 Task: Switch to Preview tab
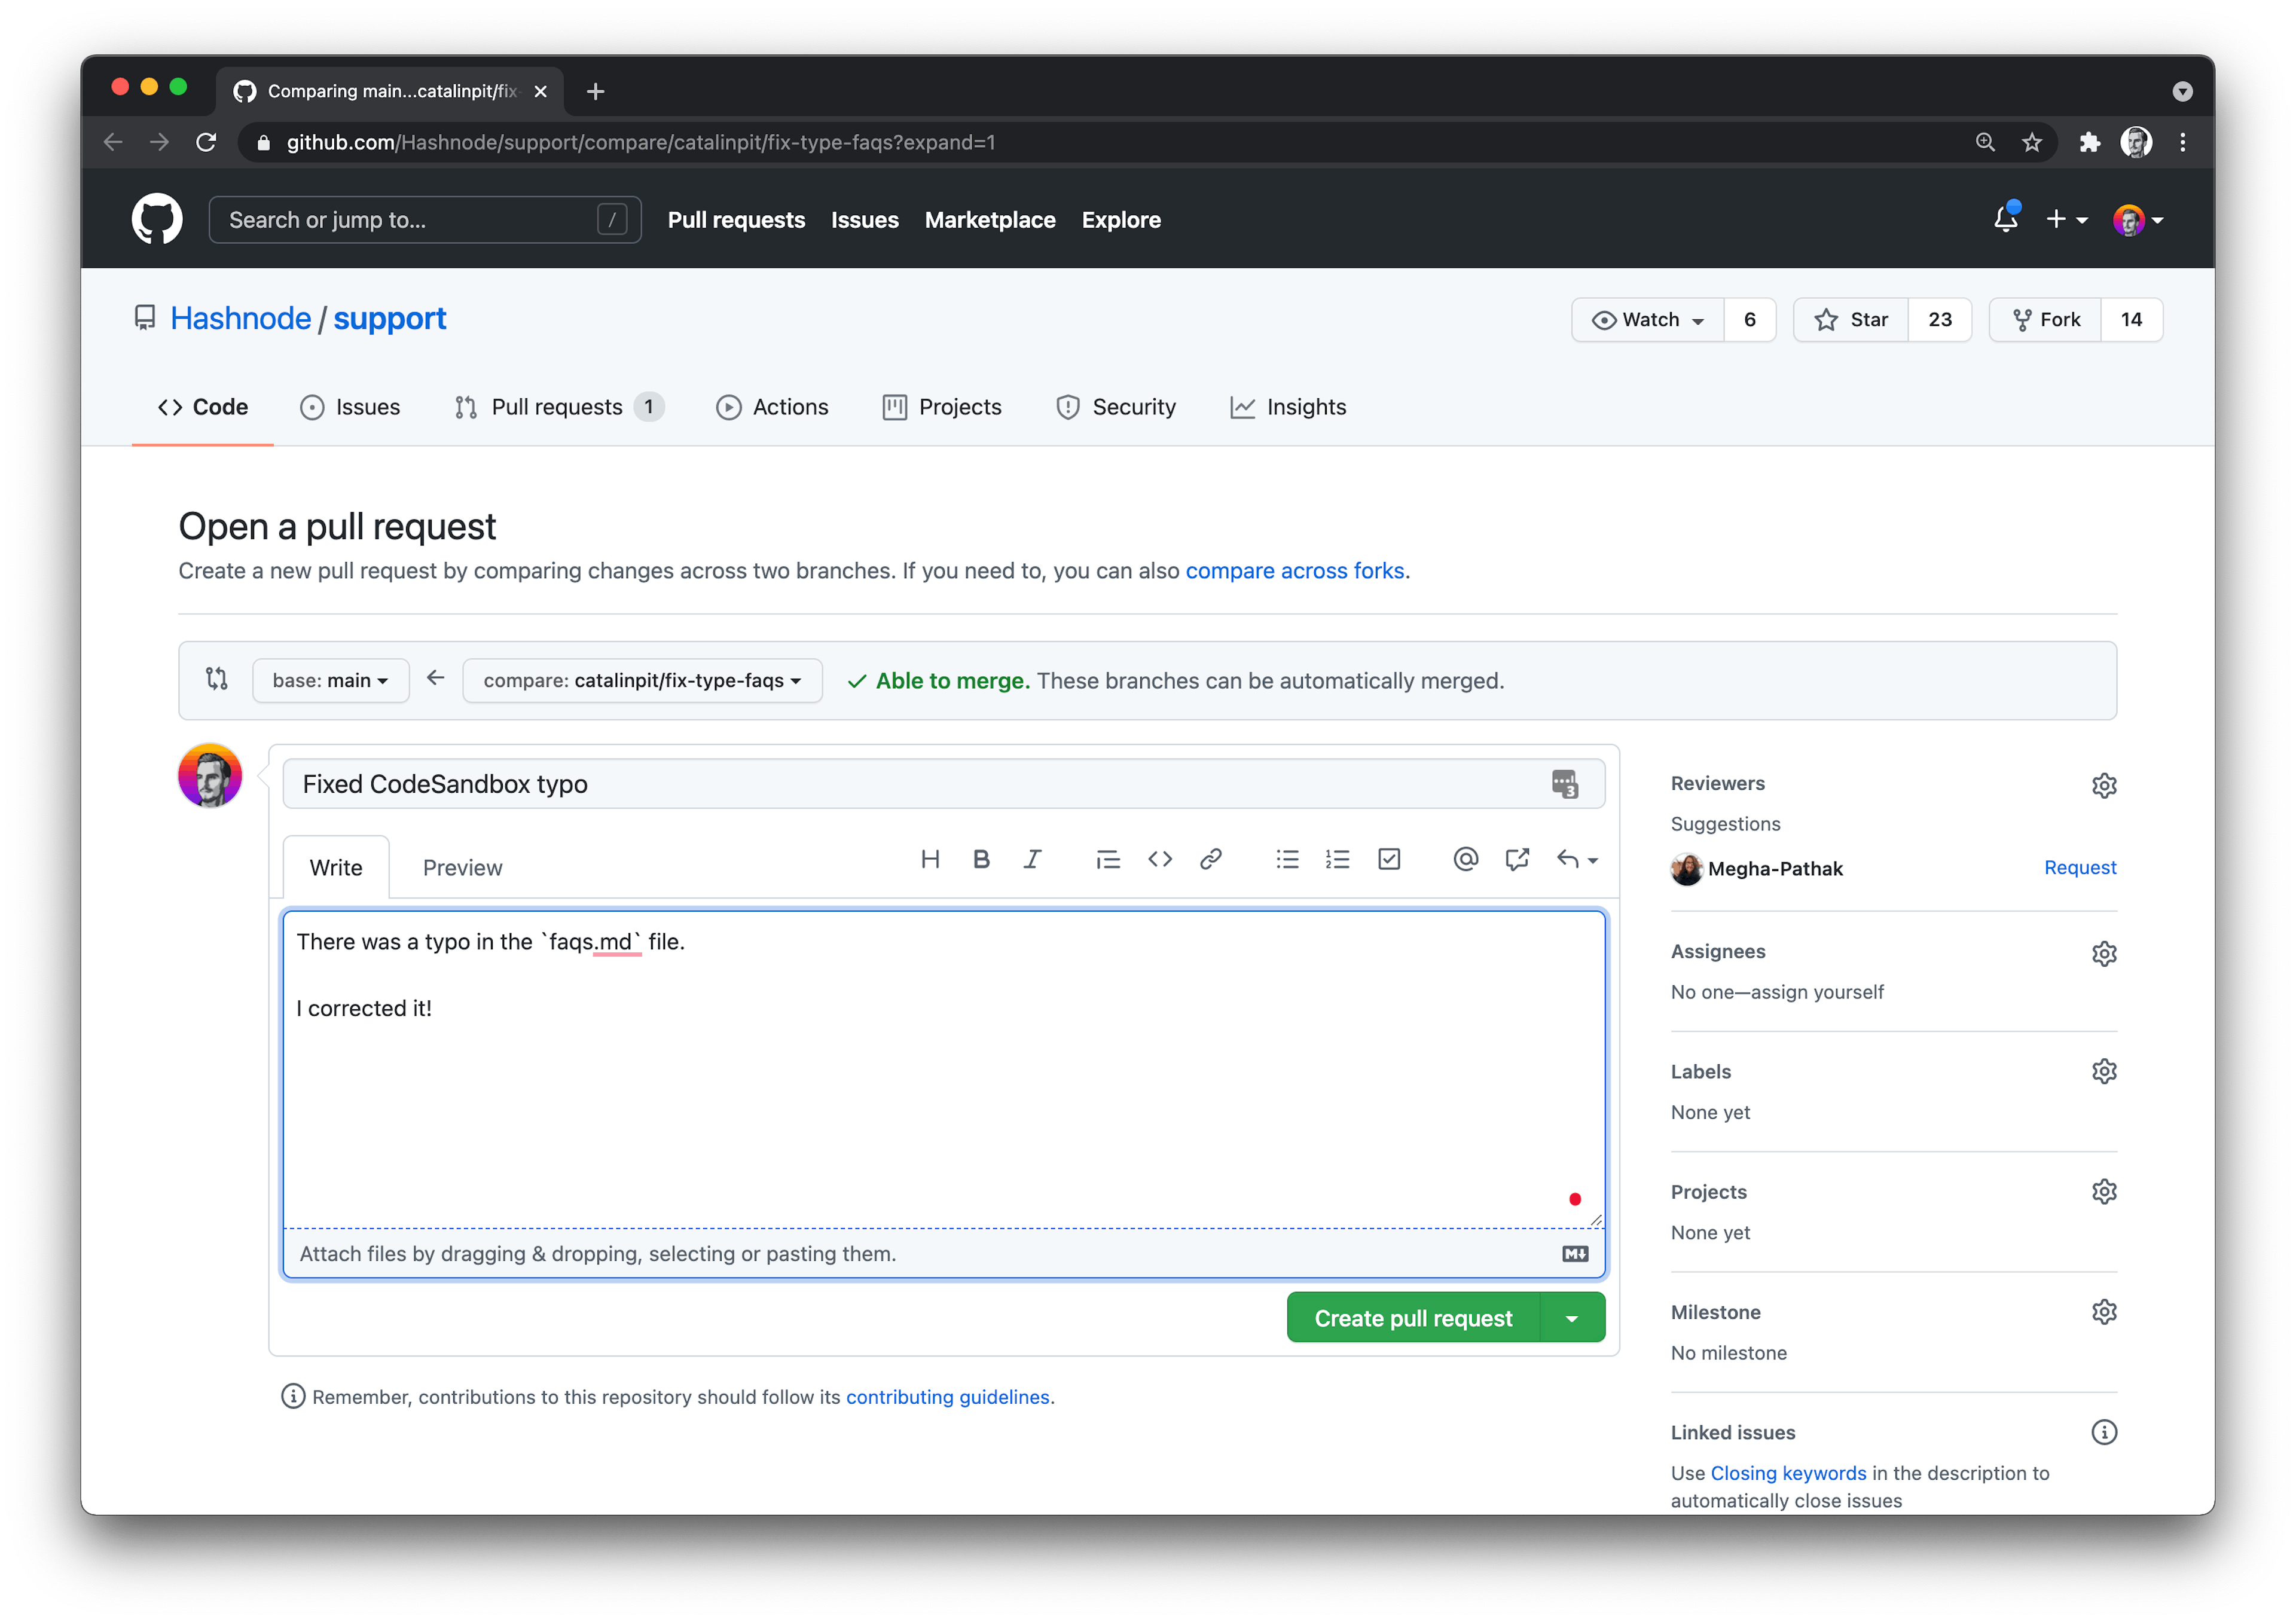point(462,867)
